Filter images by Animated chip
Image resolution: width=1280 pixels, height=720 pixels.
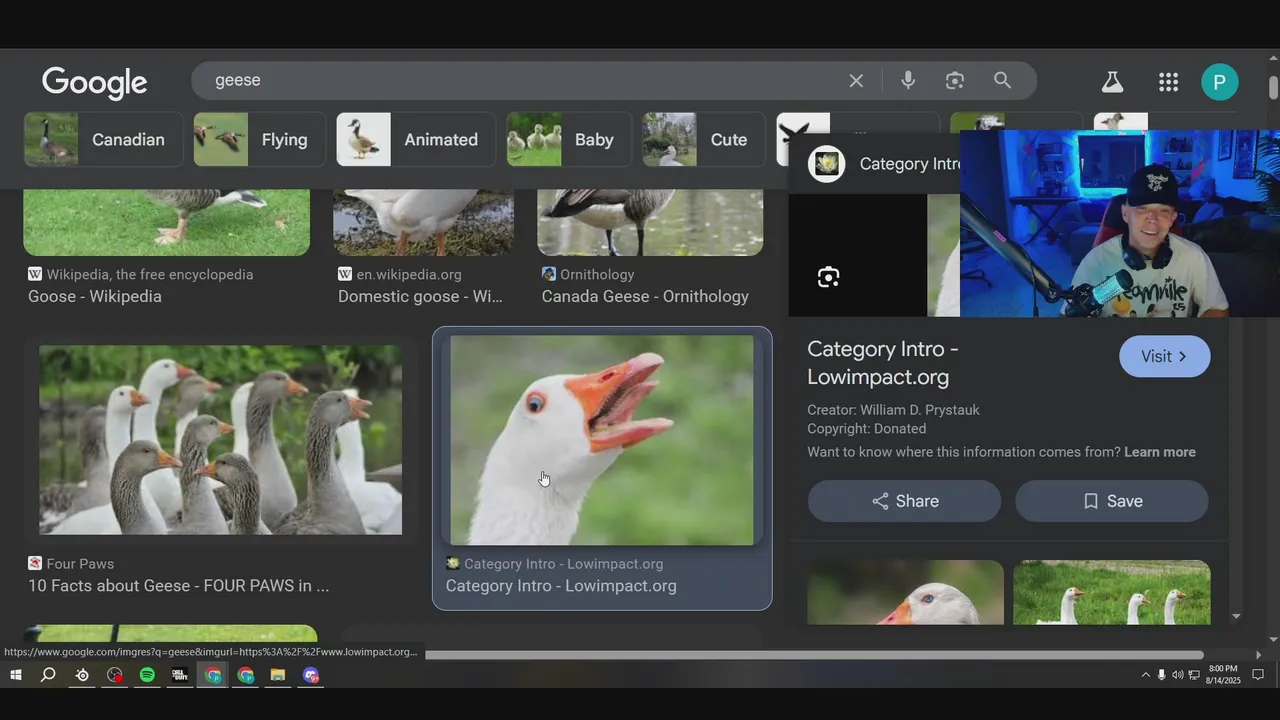coord(416,139)
